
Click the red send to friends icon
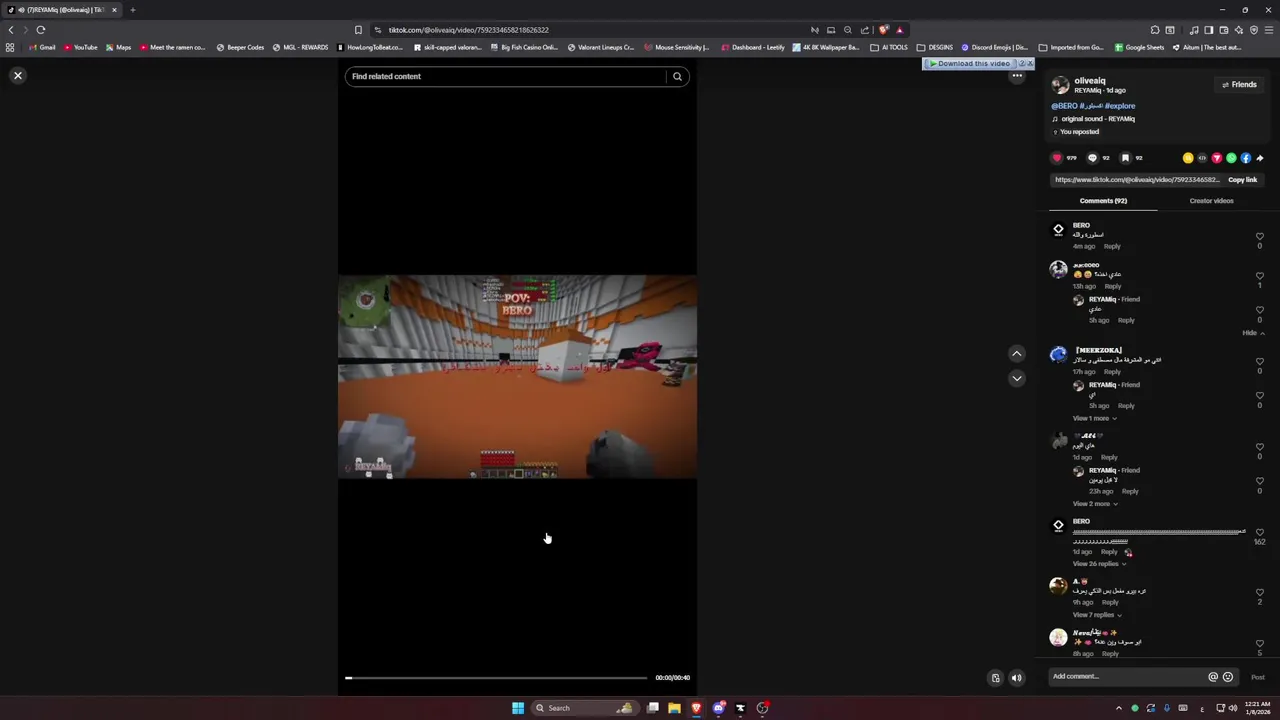[x=1217, y=158]
